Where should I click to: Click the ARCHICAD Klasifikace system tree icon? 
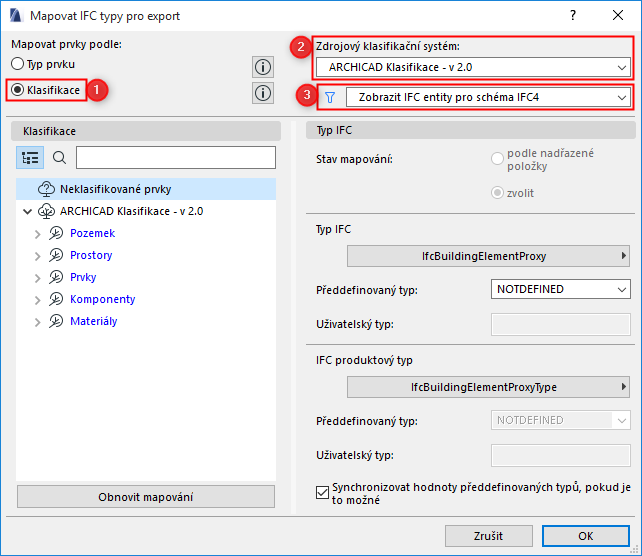(46, 211)
